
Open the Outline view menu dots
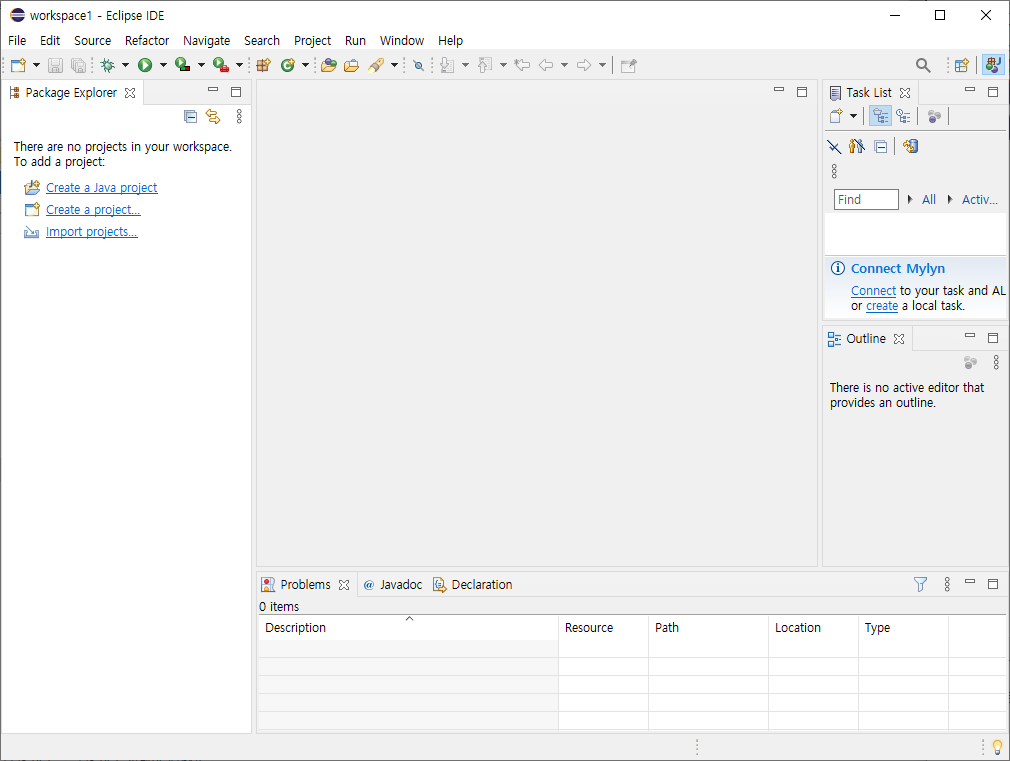click(996, 362)
